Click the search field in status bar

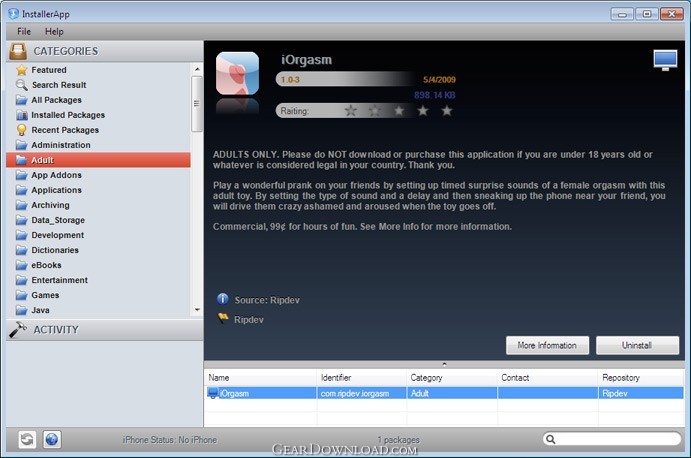612,439
